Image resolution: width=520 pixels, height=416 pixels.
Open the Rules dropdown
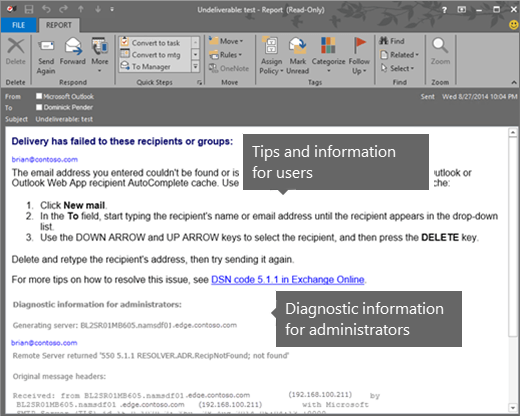(x=226, y=55)
